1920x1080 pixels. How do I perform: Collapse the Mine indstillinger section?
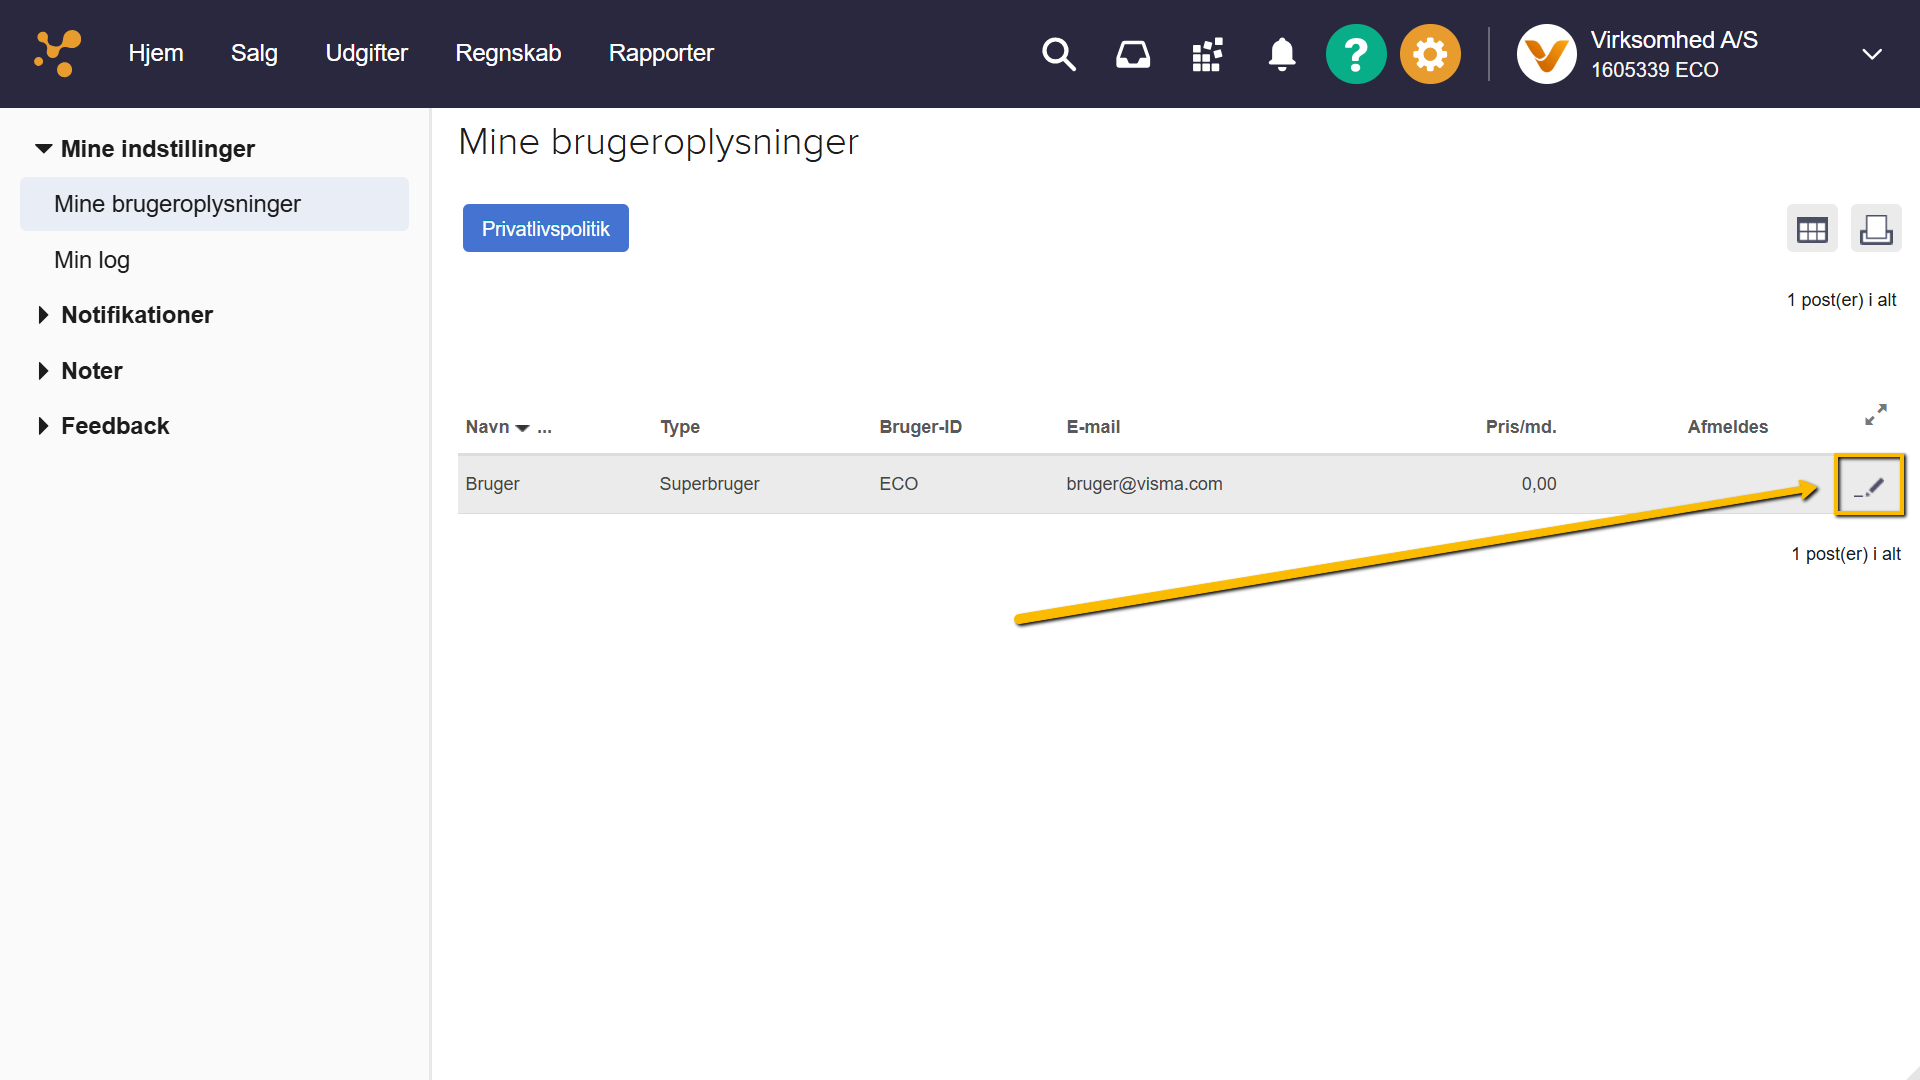(44, 149)
